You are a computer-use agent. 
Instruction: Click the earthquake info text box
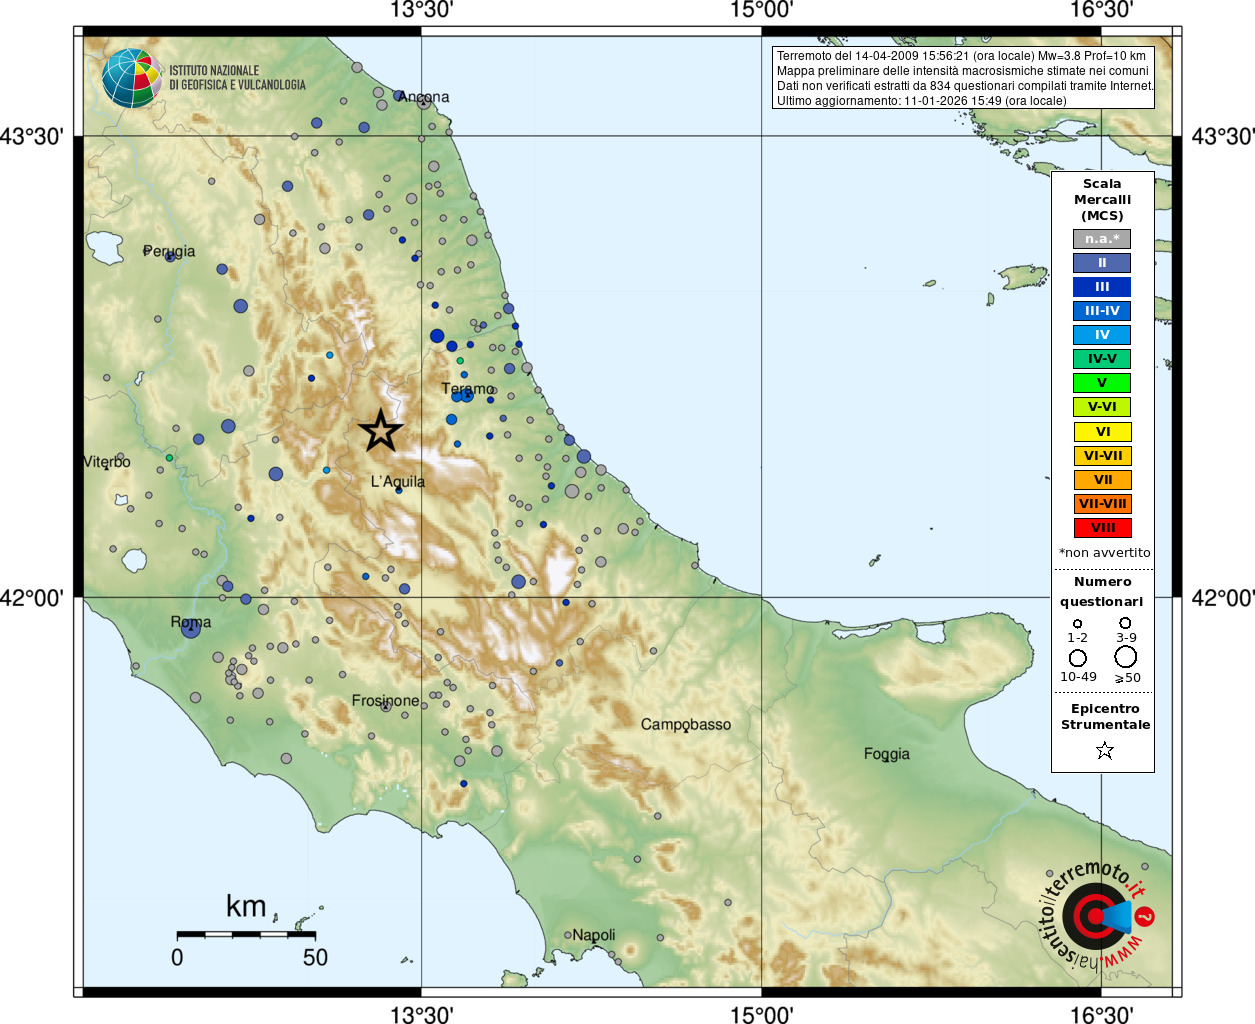(x=964, y=78)
